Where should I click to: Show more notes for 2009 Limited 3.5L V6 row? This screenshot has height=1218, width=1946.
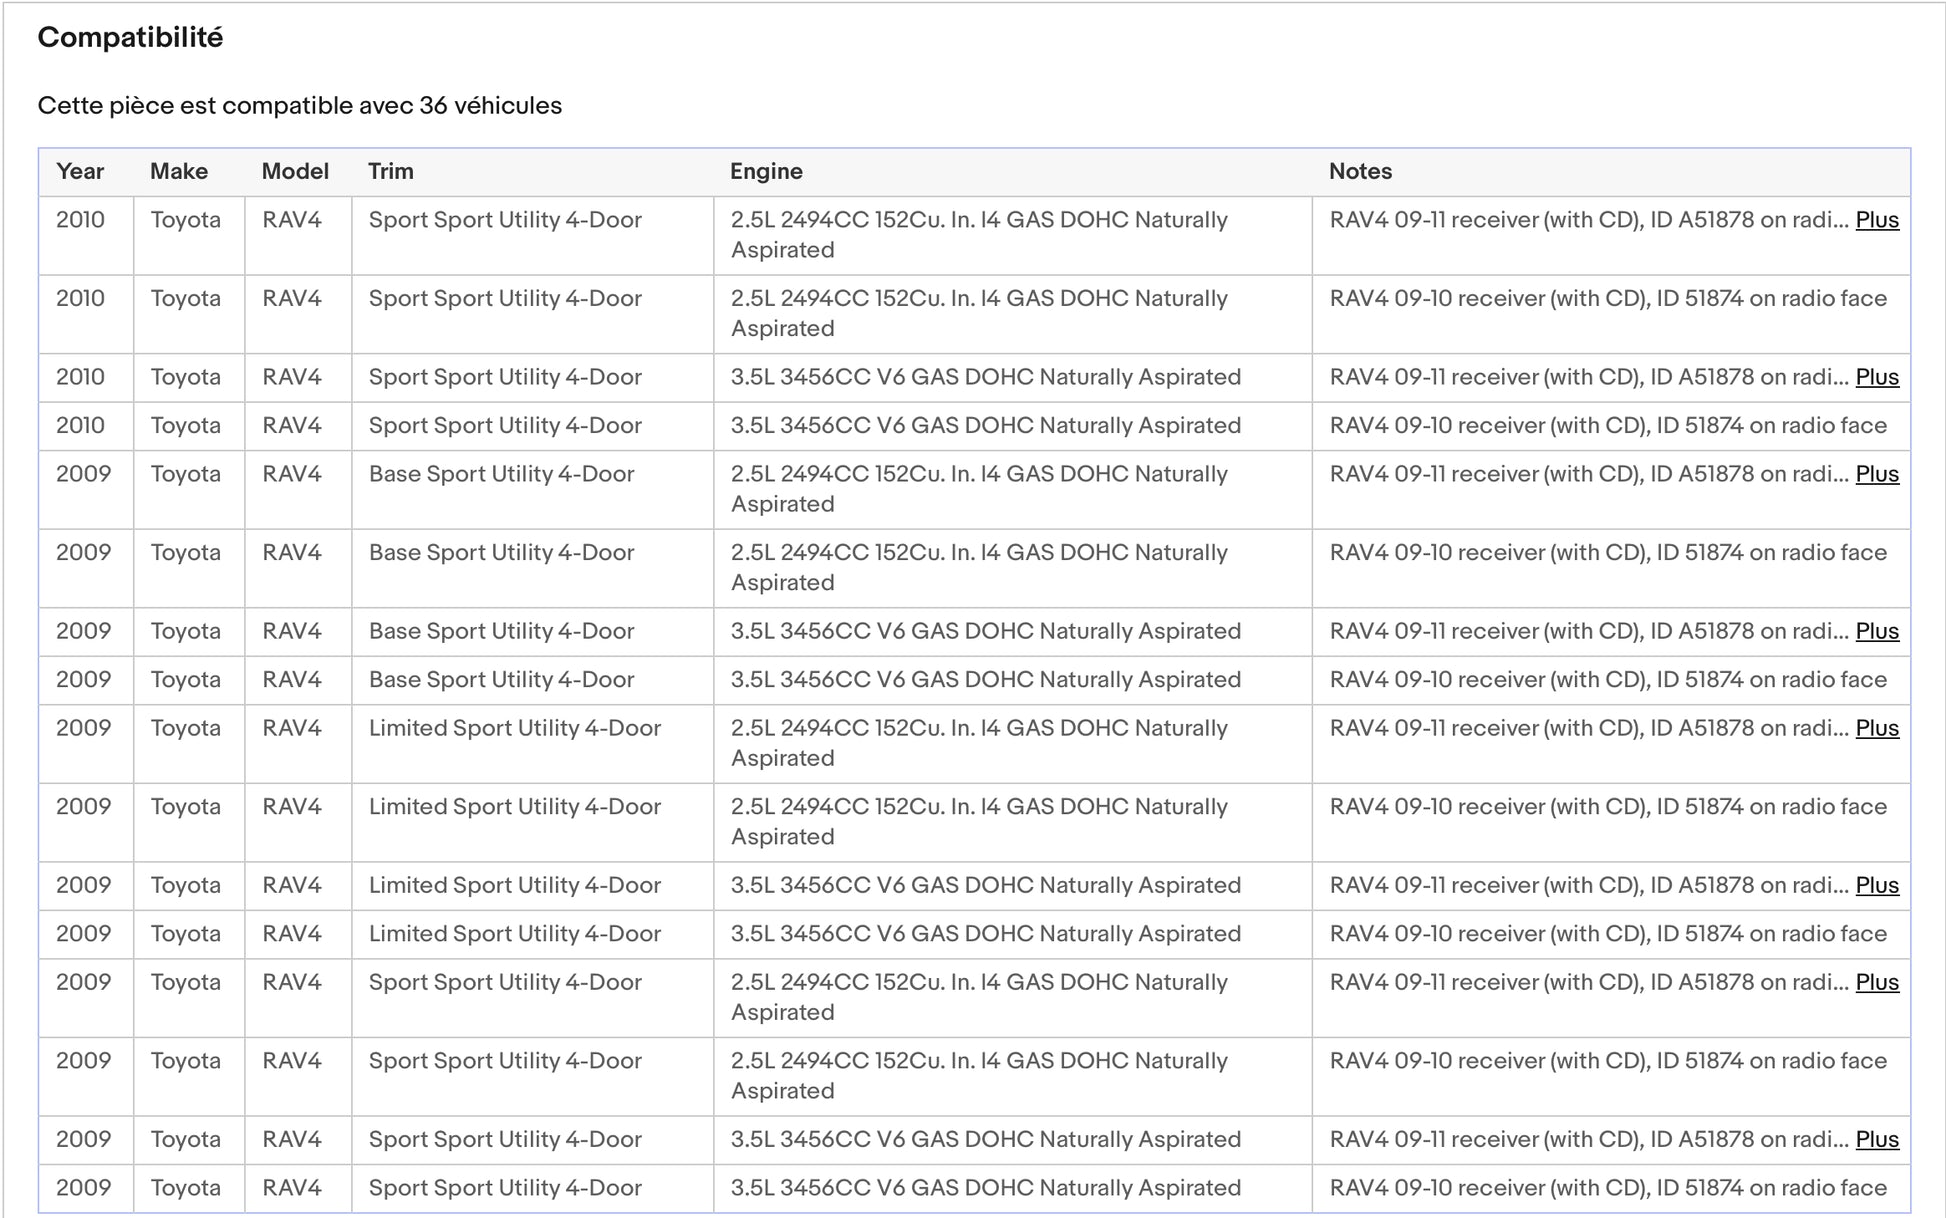click(x=1876, y=885)
